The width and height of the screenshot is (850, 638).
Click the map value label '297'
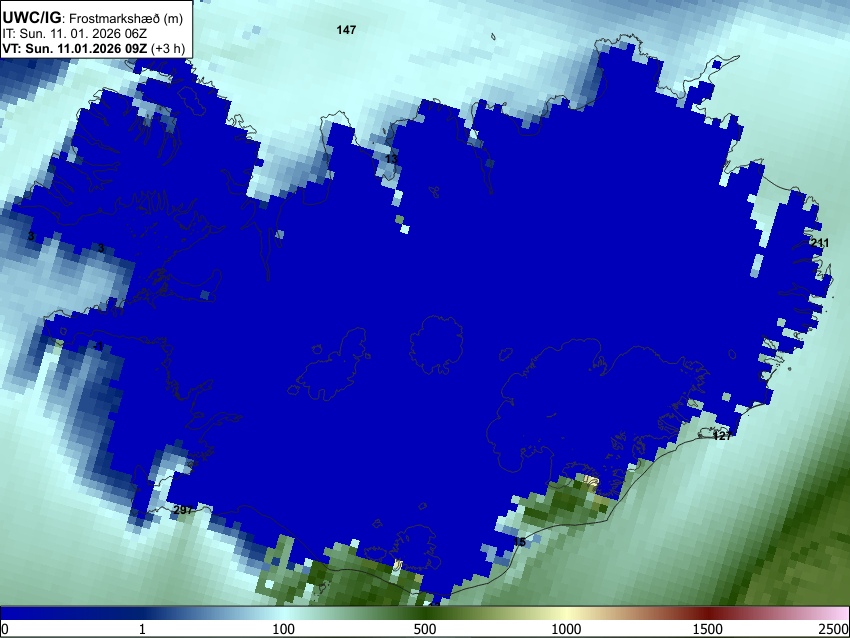point(183,510)
